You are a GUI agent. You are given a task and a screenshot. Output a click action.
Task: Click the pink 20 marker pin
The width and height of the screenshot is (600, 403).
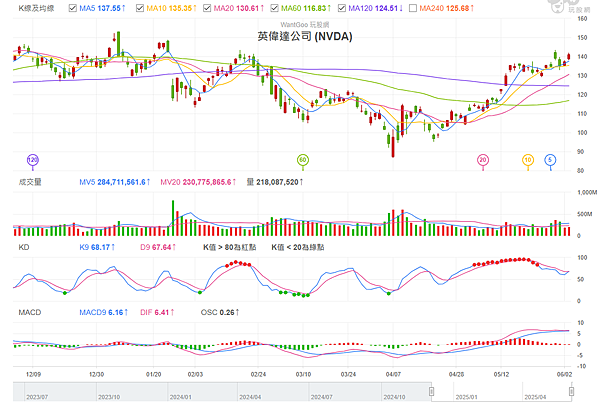483,160
